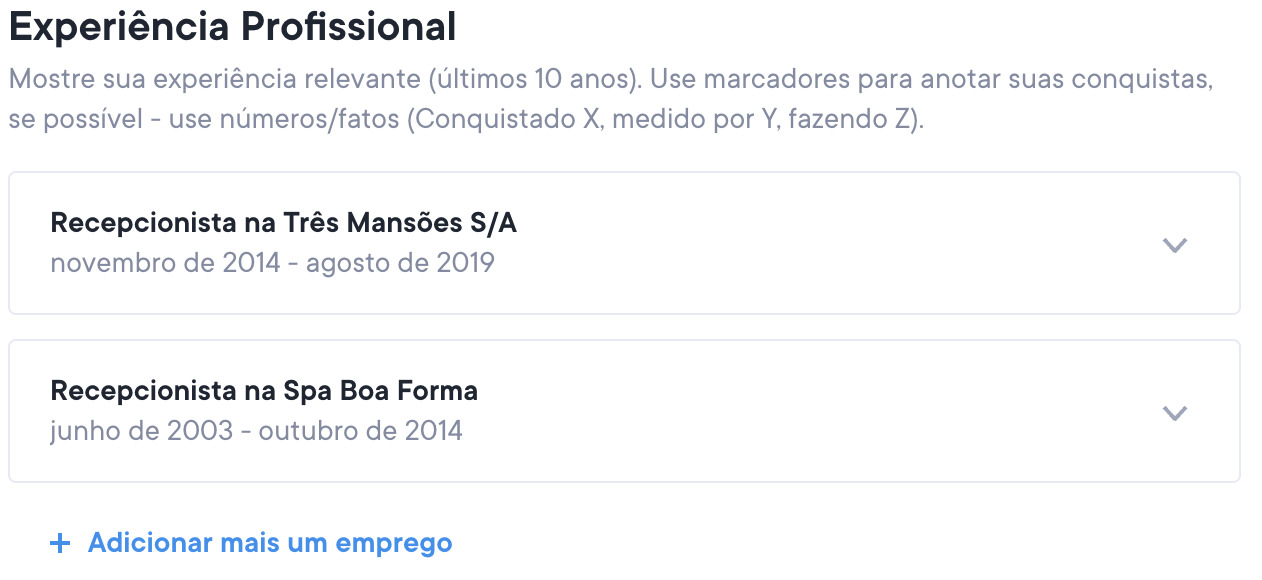Screen dimensions: 1262x580
Task: Click 'novembro de 2014' start date text
Action: pos(165,263)
